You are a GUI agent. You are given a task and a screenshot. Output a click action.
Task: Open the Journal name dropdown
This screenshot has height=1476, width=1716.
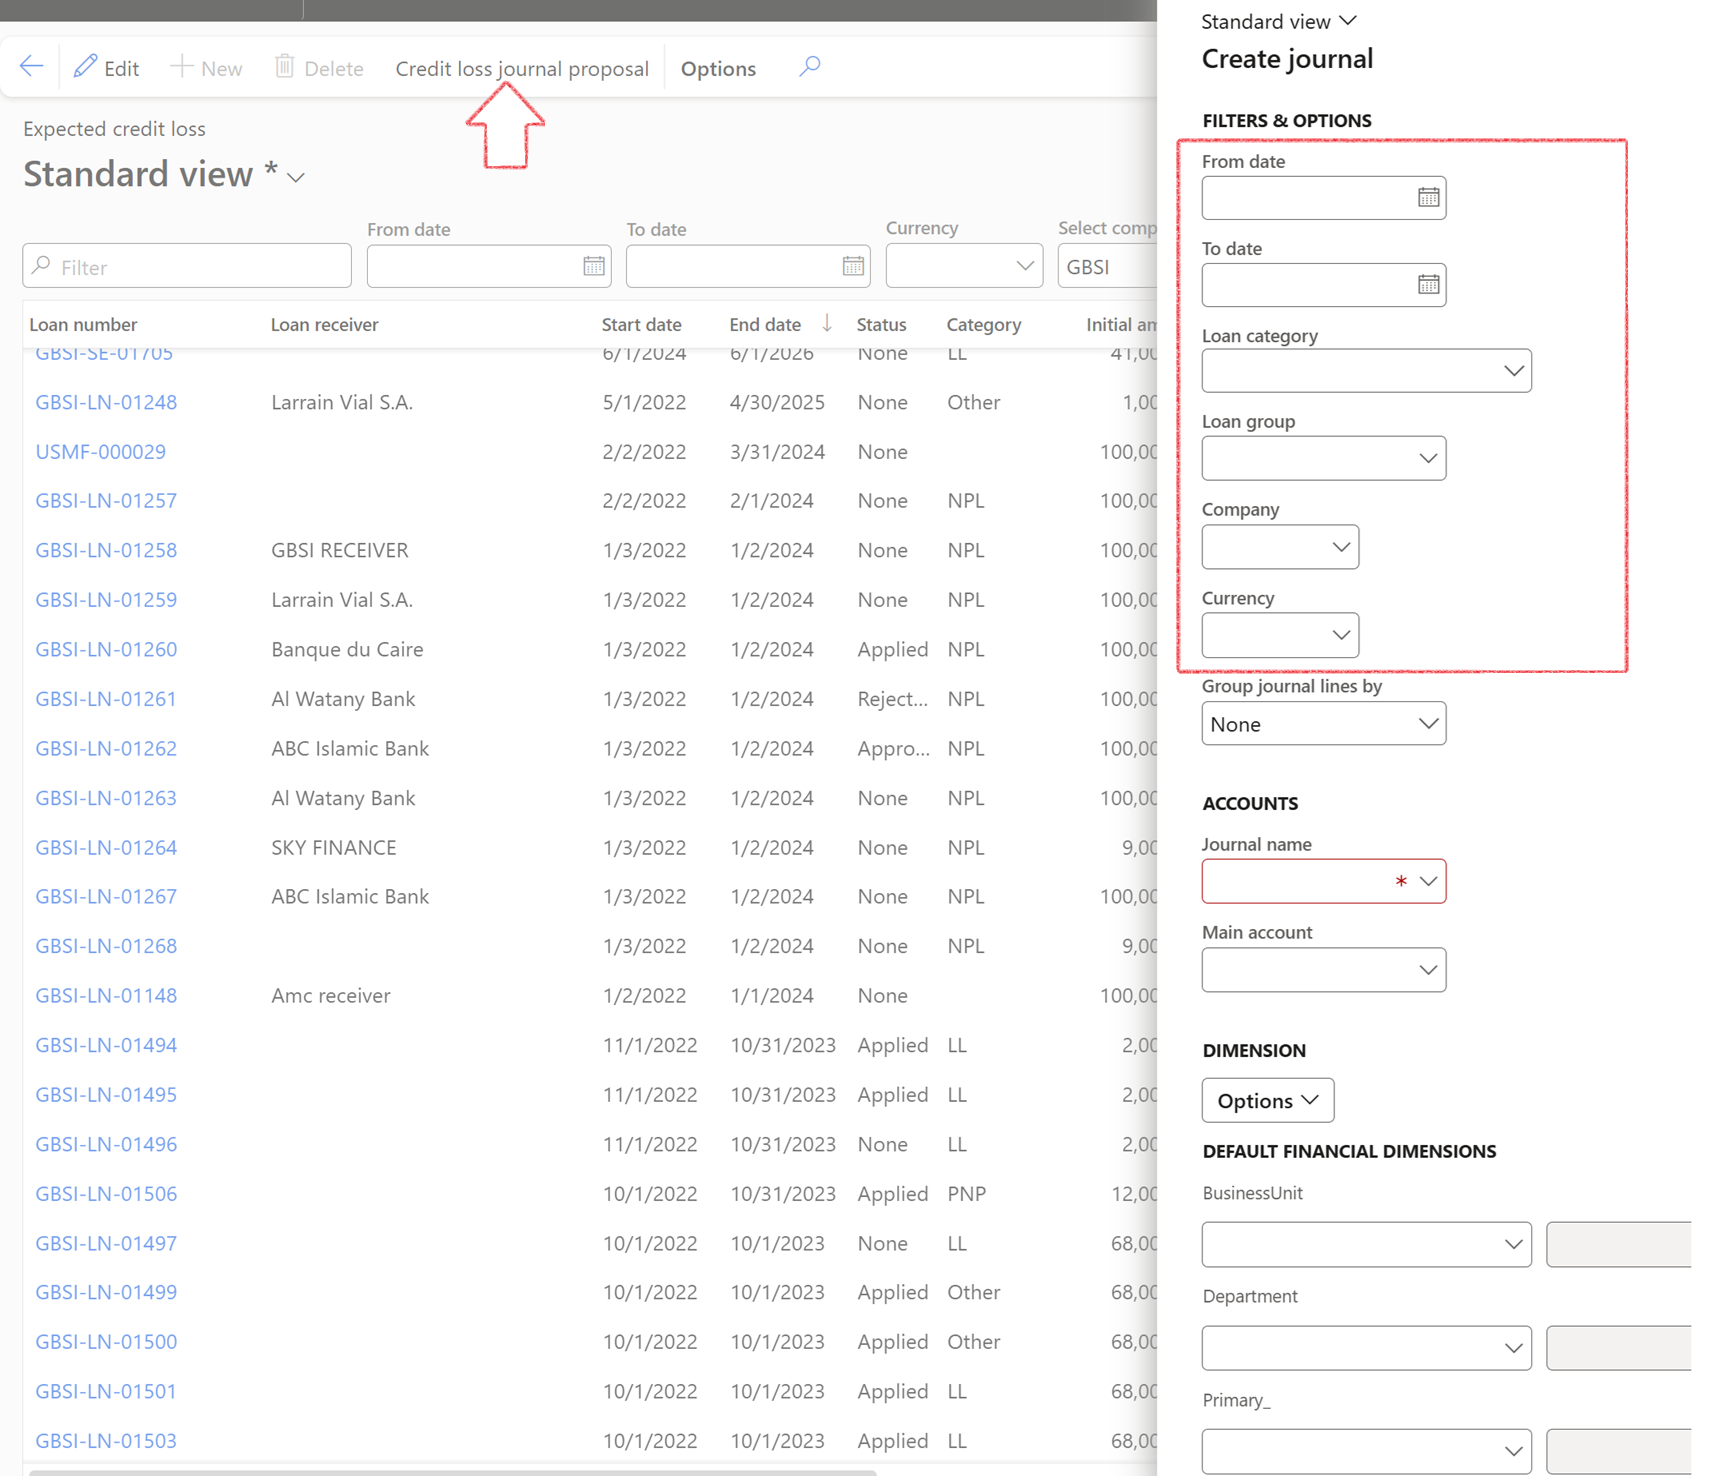pyautogui.click(x=1427, y=881)
